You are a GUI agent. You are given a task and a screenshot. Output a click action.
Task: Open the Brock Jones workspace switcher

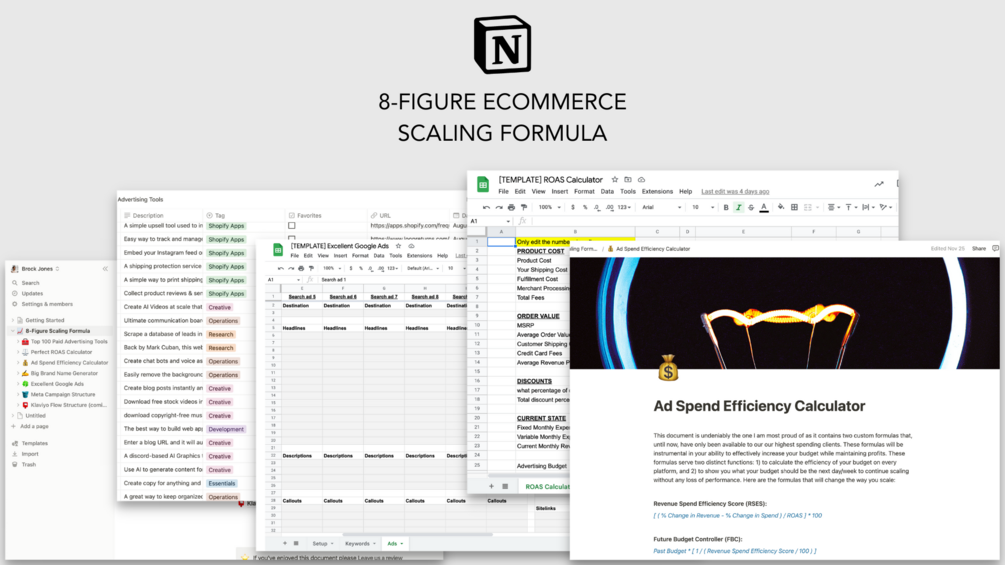pyautogui.click(x=36, y=269)
